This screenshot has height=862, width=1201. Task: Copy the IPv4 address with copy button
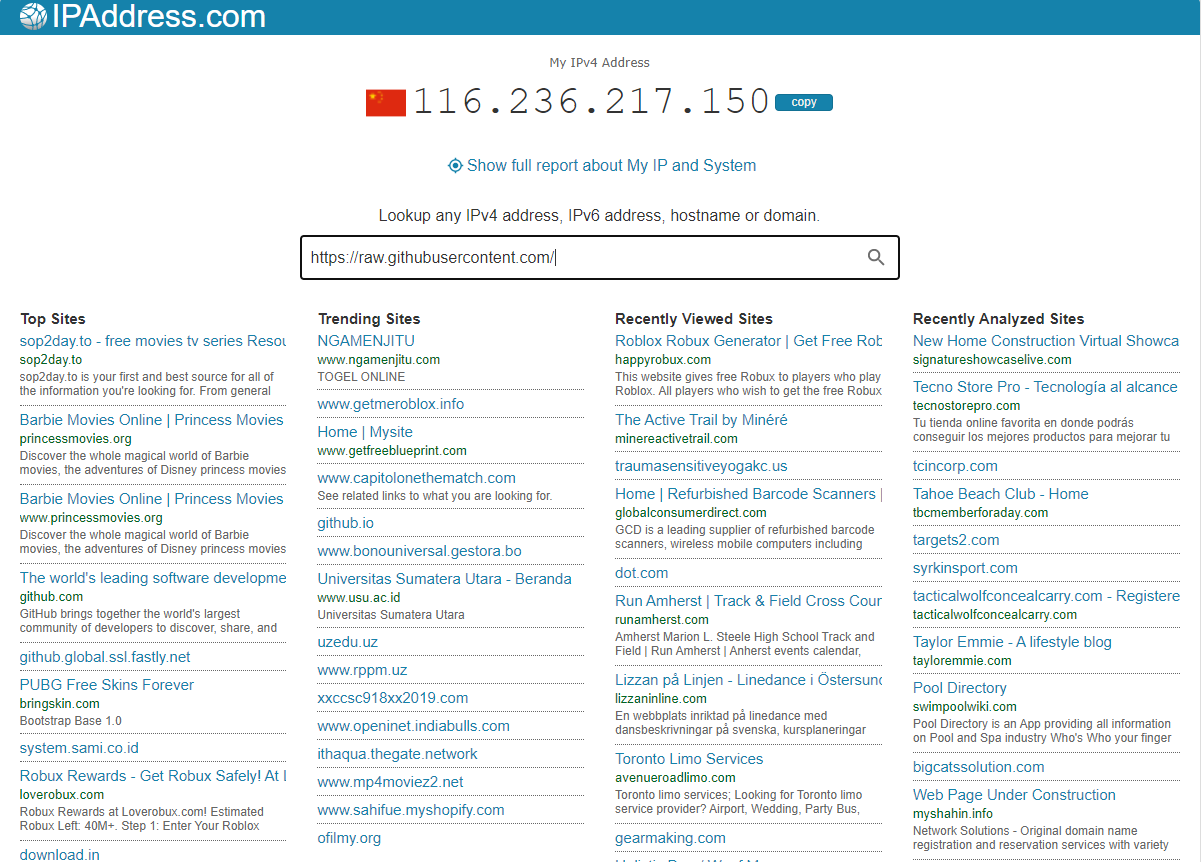[x=804, y=102]
